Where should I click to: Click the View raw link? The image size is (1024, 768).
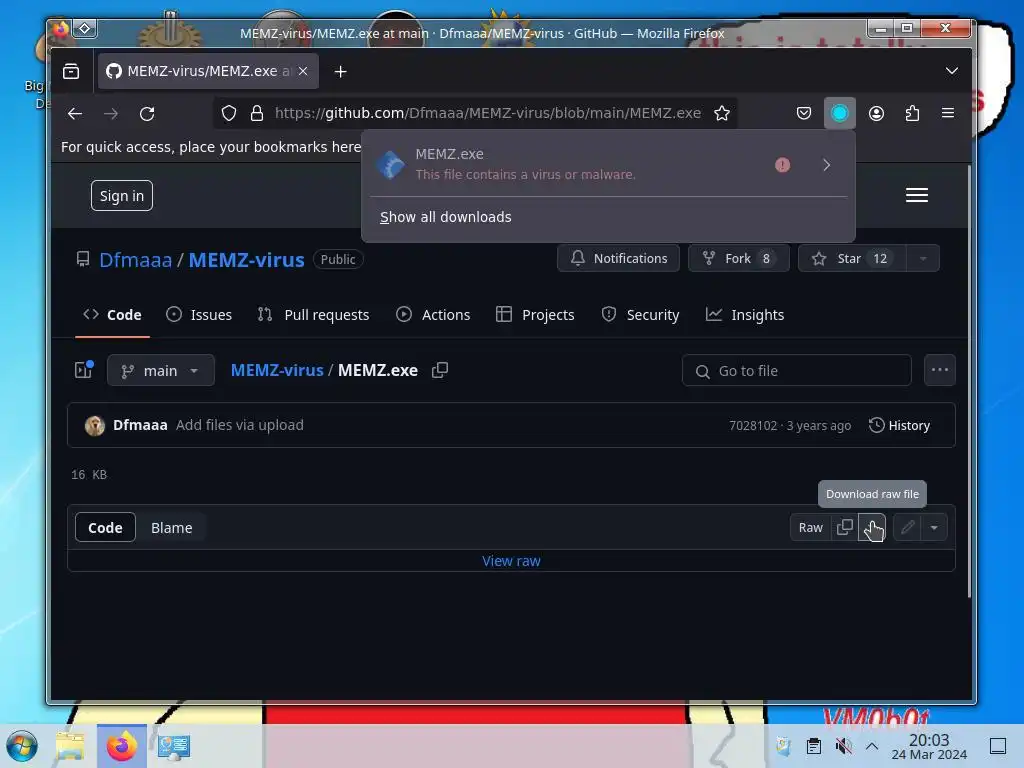511,561
